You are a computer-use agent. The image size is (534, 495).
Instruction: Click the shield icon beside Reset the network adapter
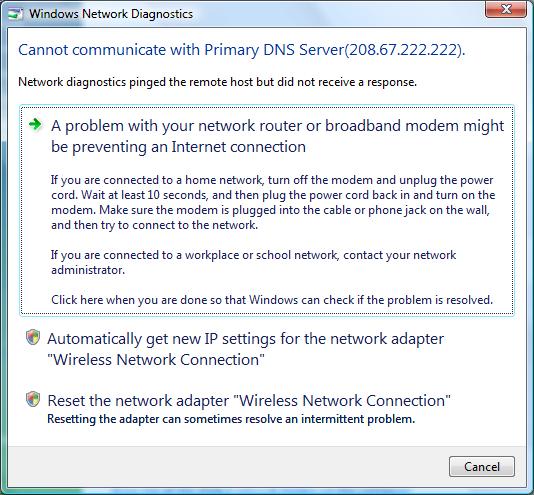click(x=33, y=399)
